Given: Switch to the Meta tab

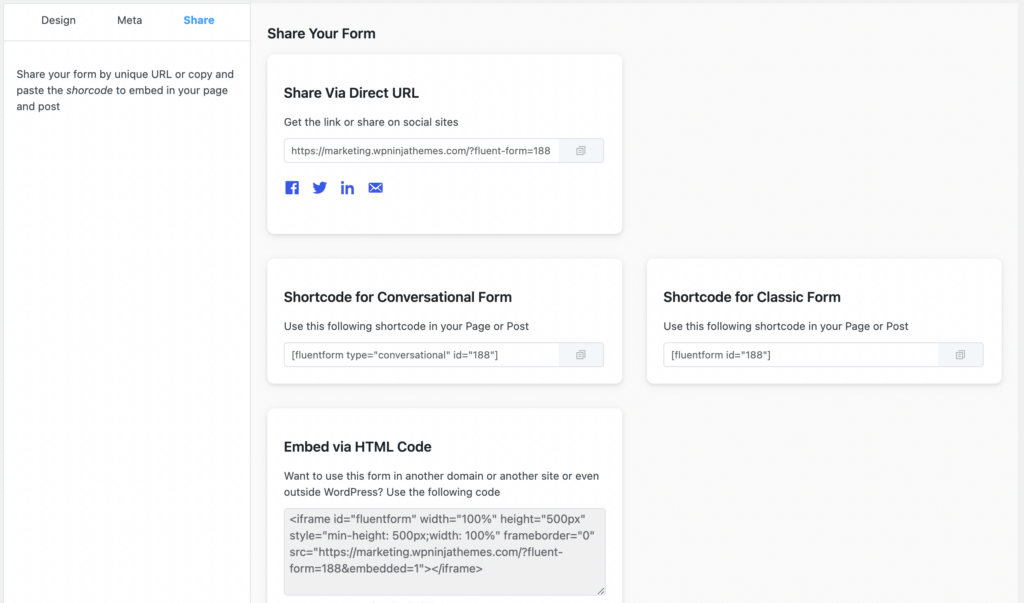Looking at the screenshot, I should 129,20.
